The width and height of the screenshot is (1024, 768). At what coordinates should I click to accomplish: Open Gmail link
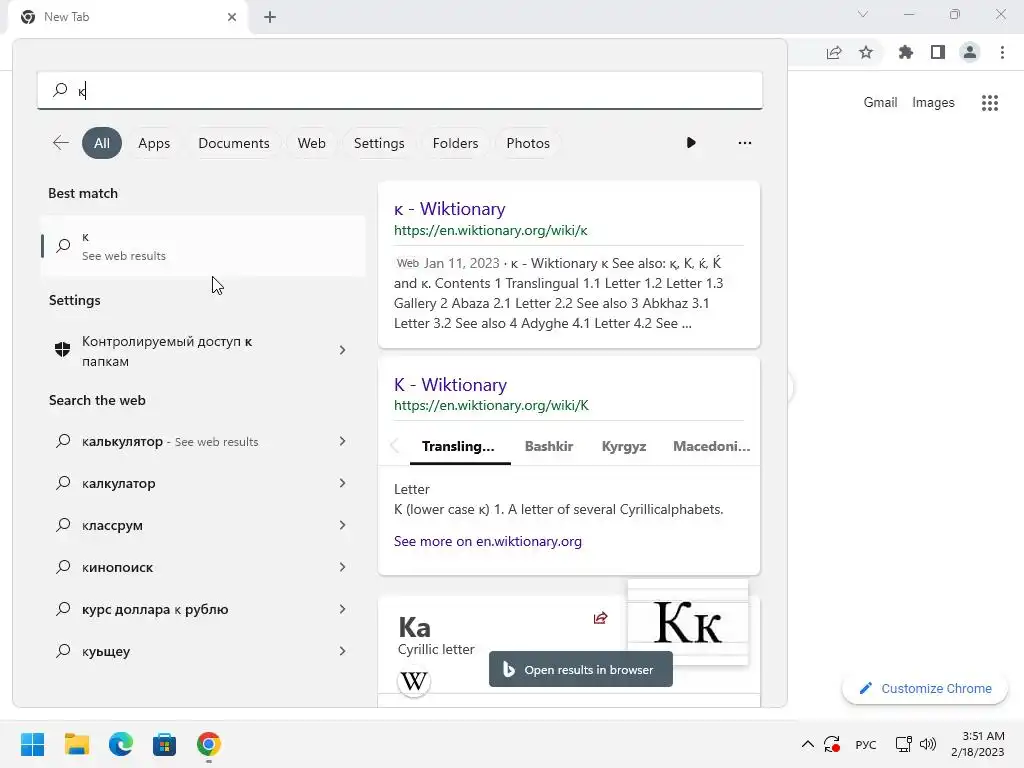(880, 103)
